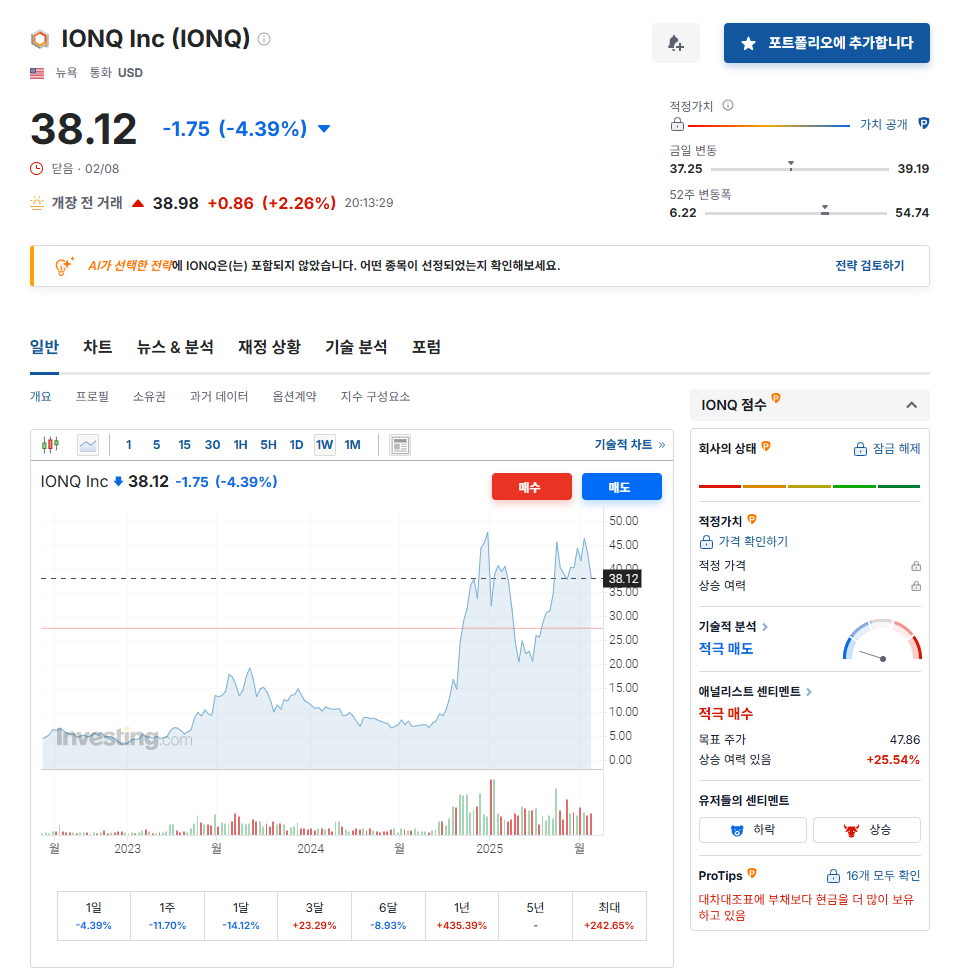Select the 1 minute chart interval
This screenshot has height=971, width=958.
[x=129, y=445]
